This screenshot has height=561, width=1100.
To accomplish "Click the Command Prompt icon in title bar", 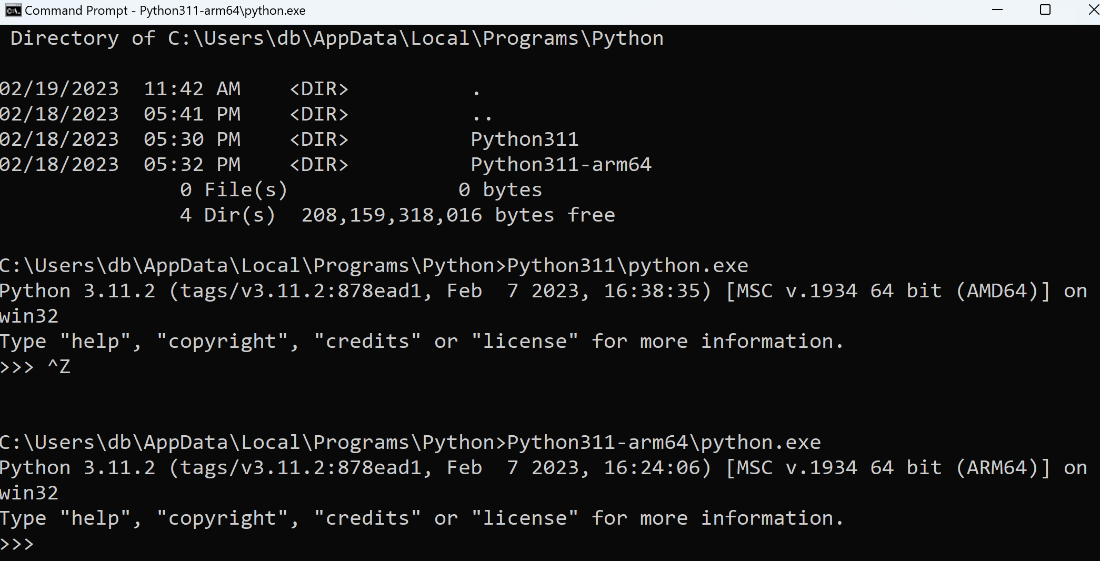I will (12, 10).
